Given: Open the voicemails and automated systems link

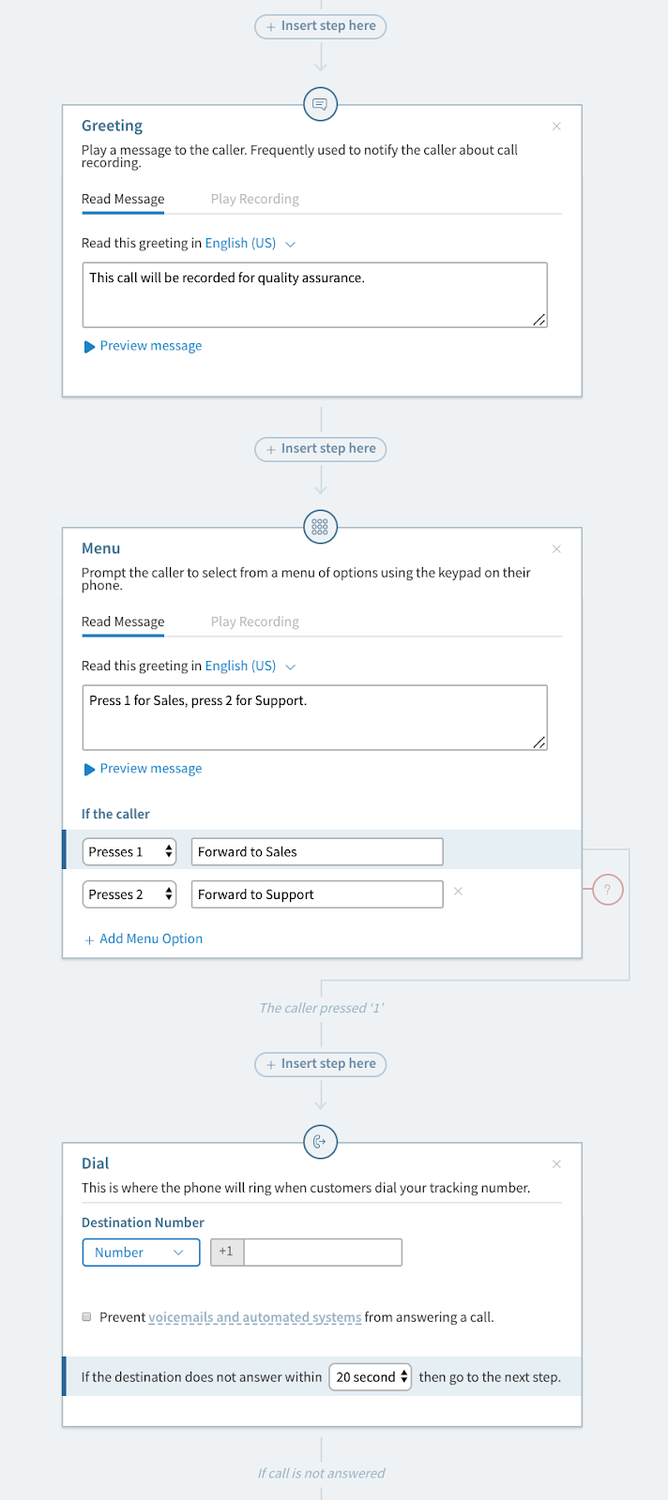Looking at the screenshot, I should pos(255,1317).
